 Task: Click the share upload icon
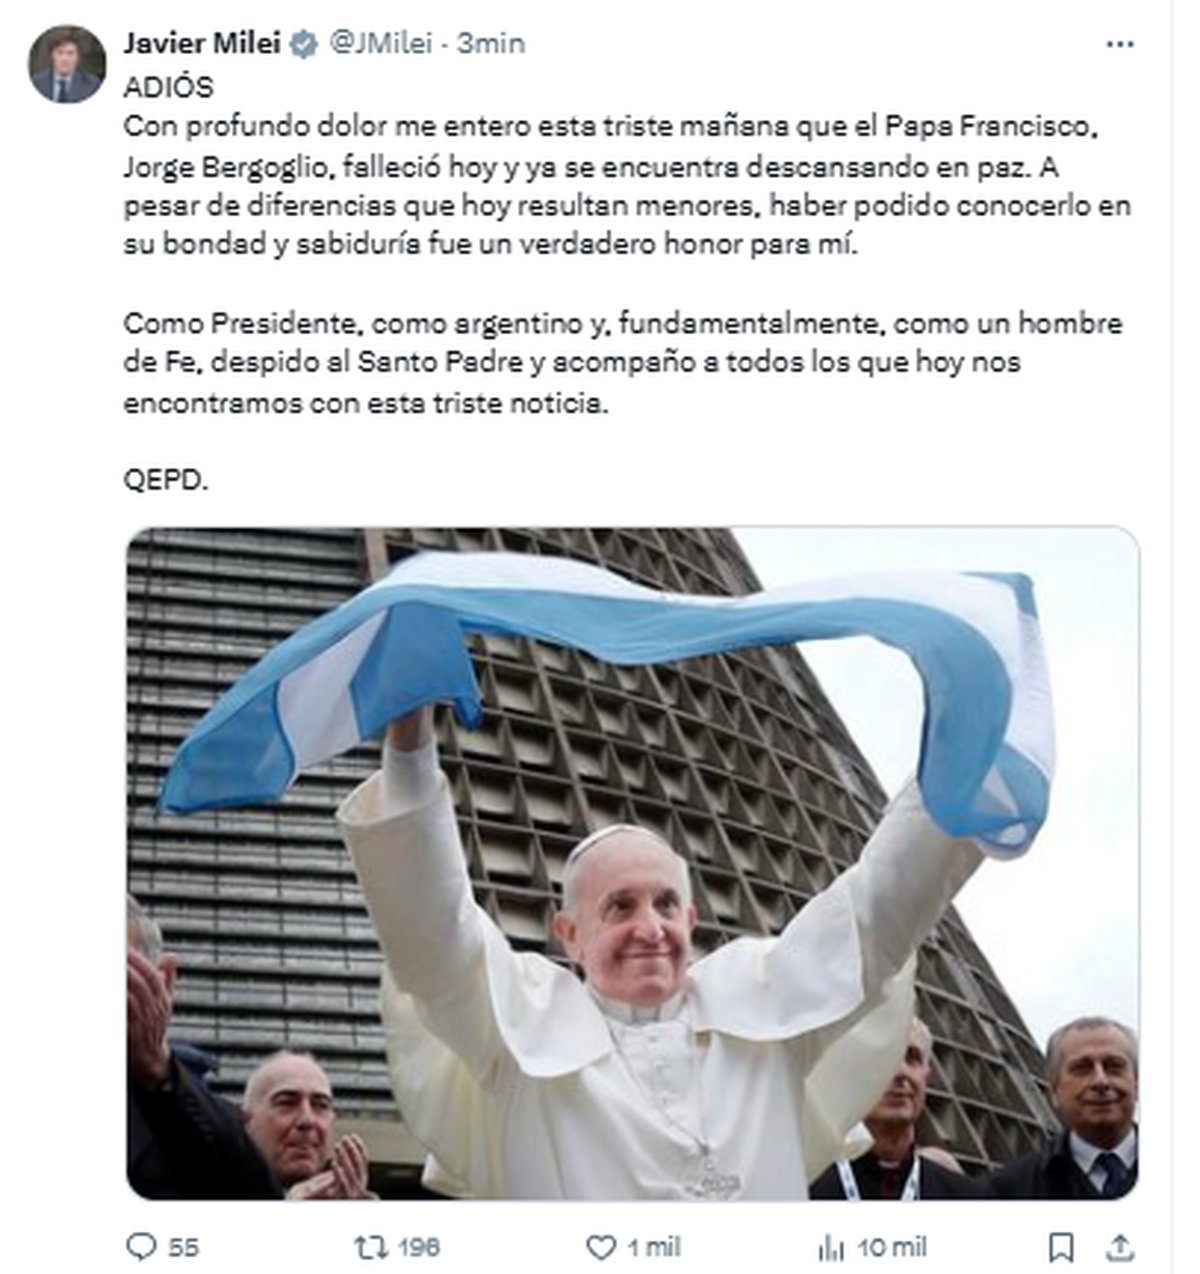(1121, 1247)
